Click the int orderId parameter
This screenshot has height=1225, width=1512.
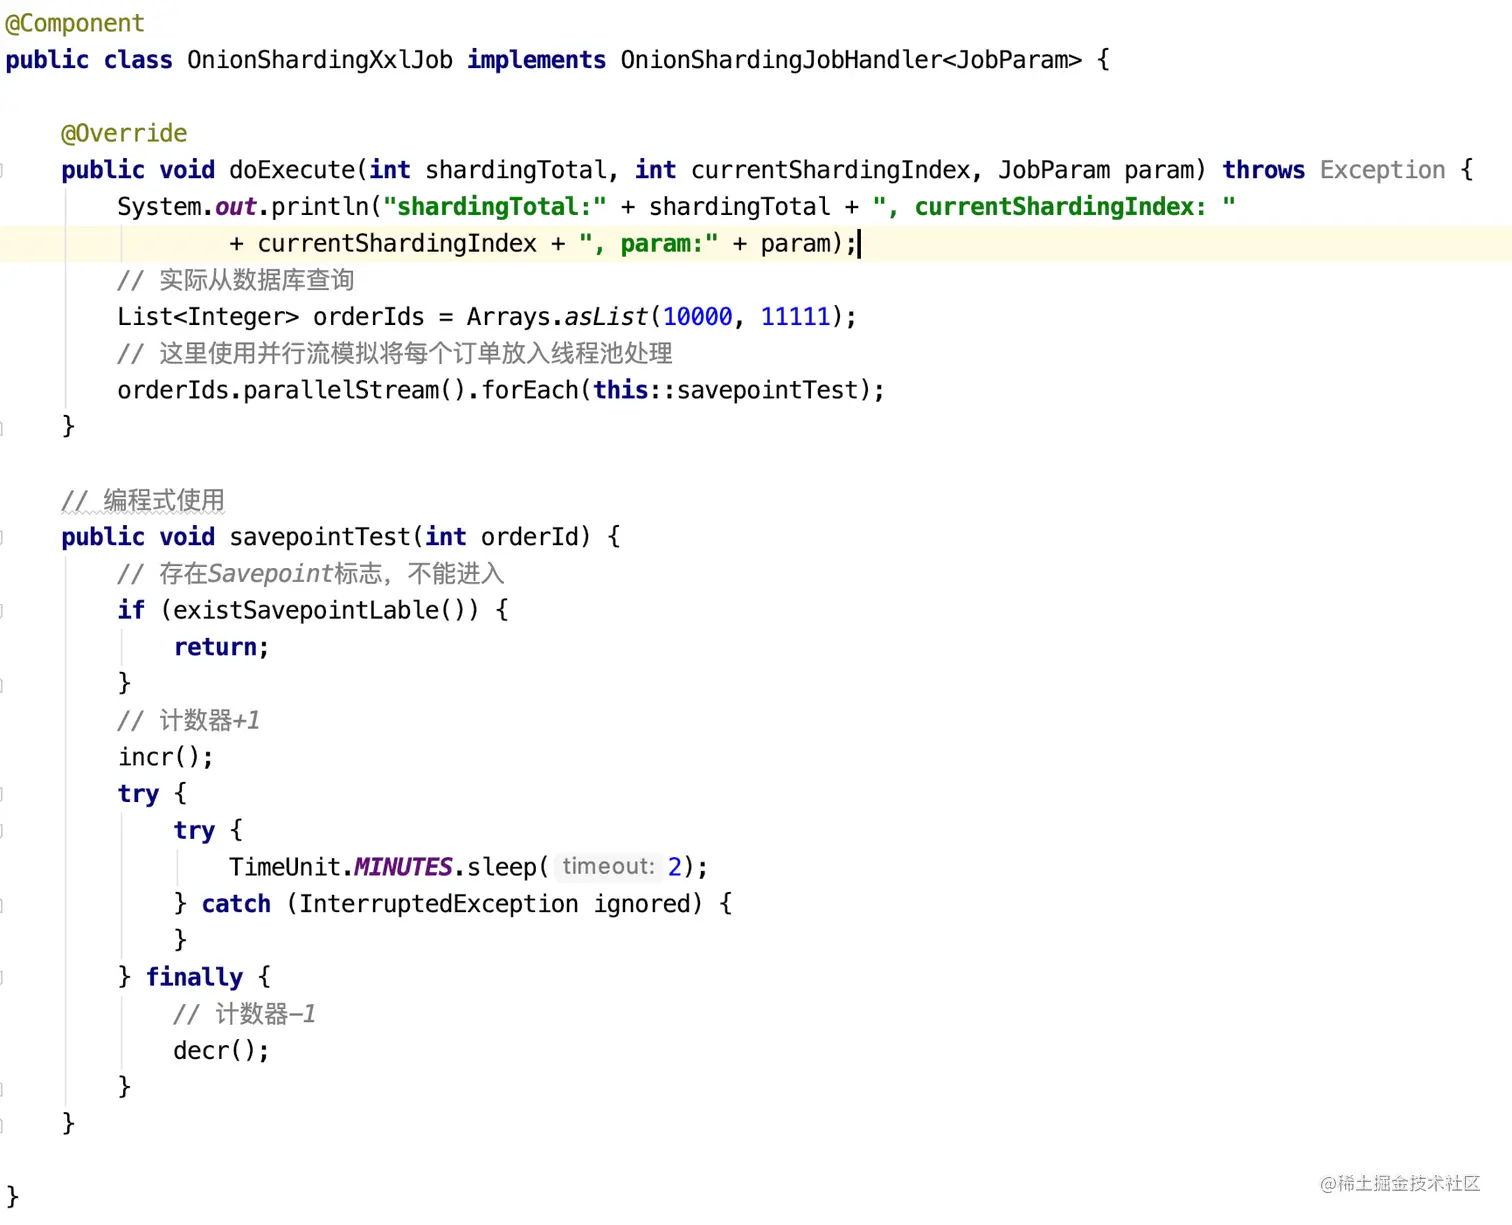501,537
